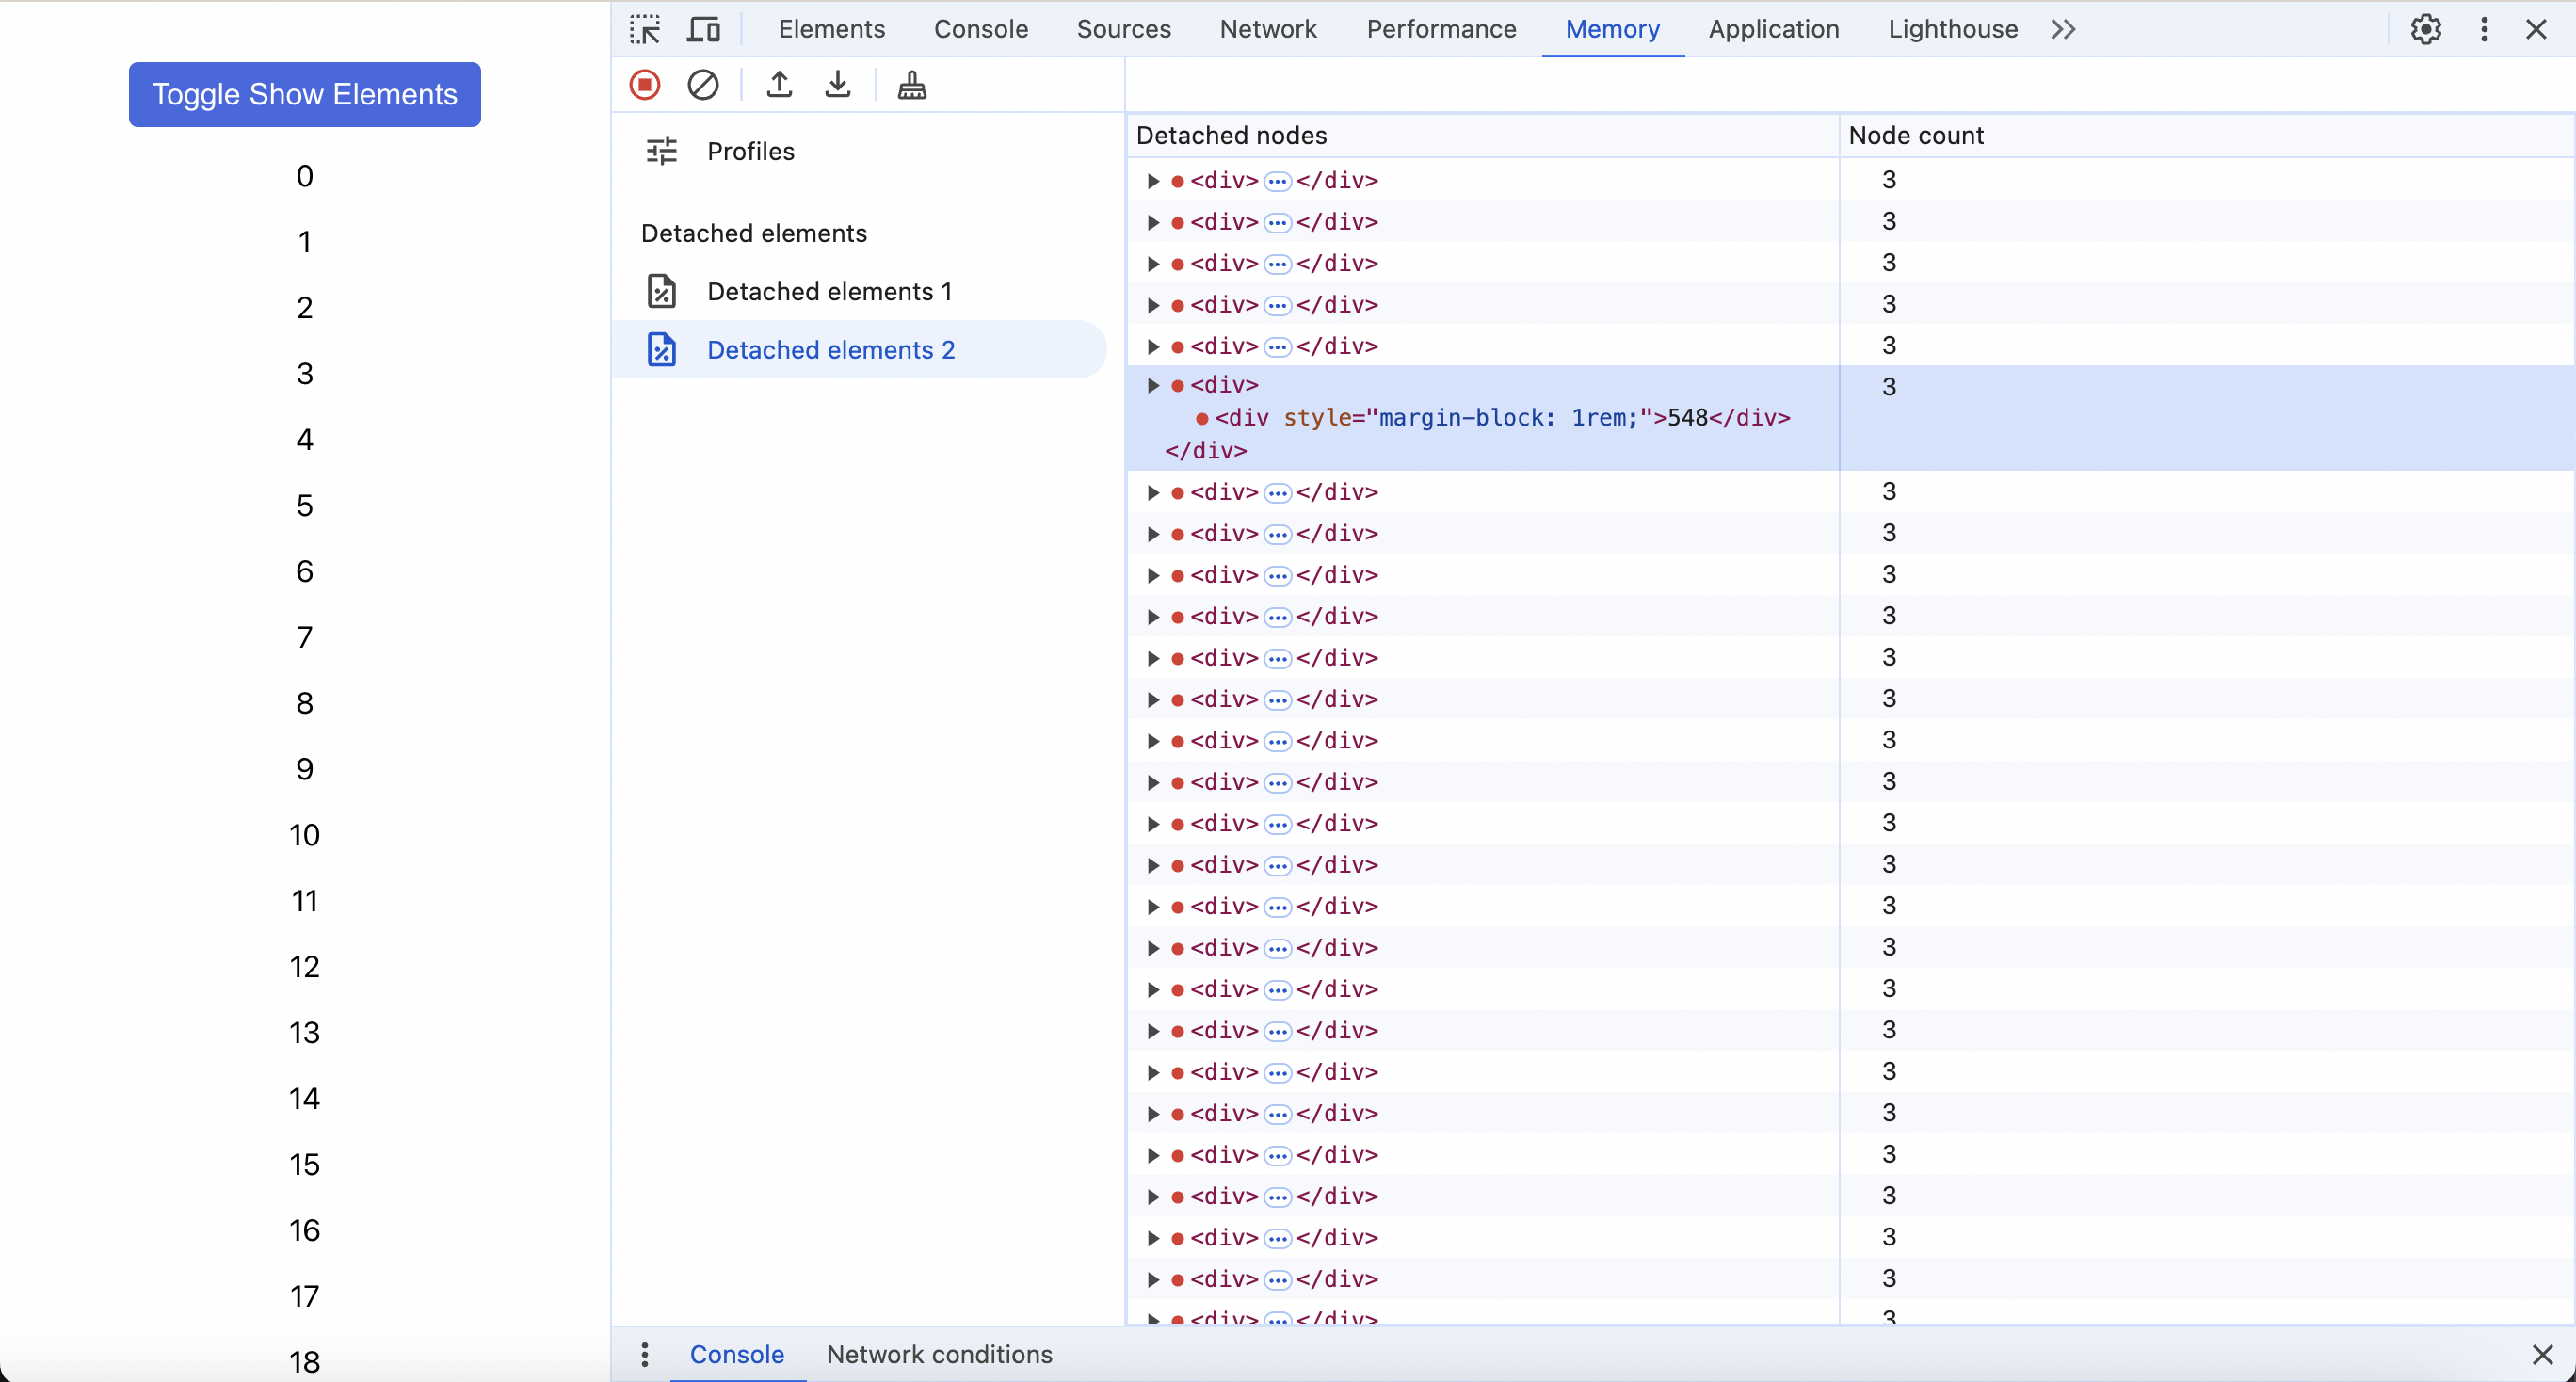Switch to the Elements tab
2576x1382 pixels.
pos(832,29)
